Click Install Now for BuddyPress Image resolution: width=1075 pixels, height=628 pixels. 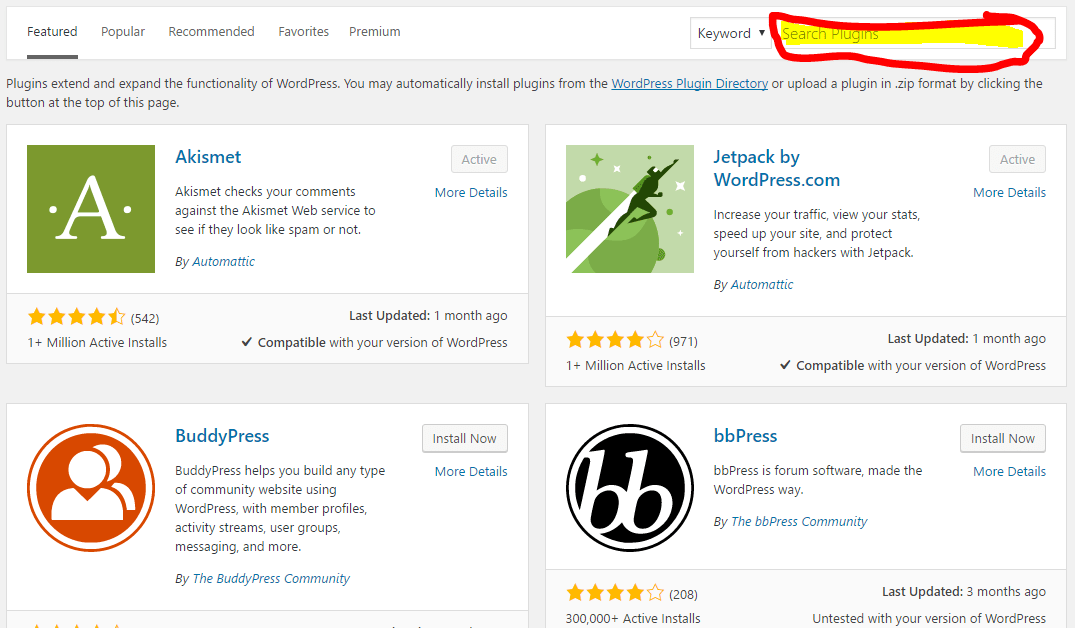[x=465, y=438]
